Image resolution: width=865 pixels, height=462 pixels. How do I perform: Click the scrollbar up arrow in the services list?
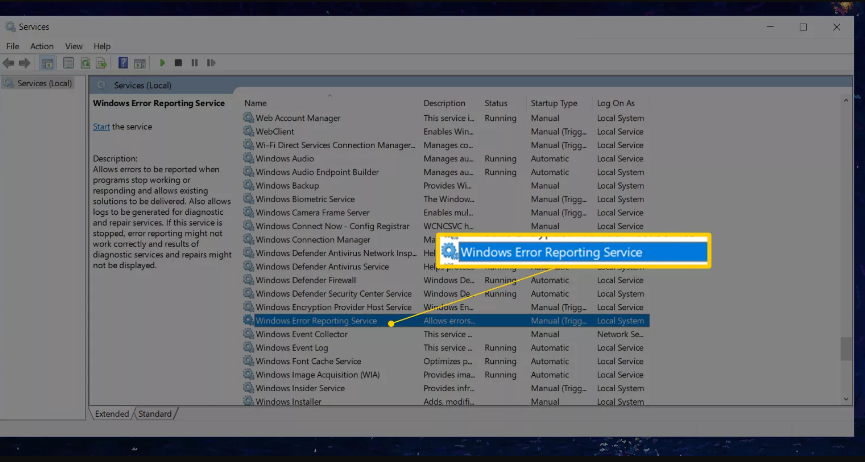click(846, 100)
